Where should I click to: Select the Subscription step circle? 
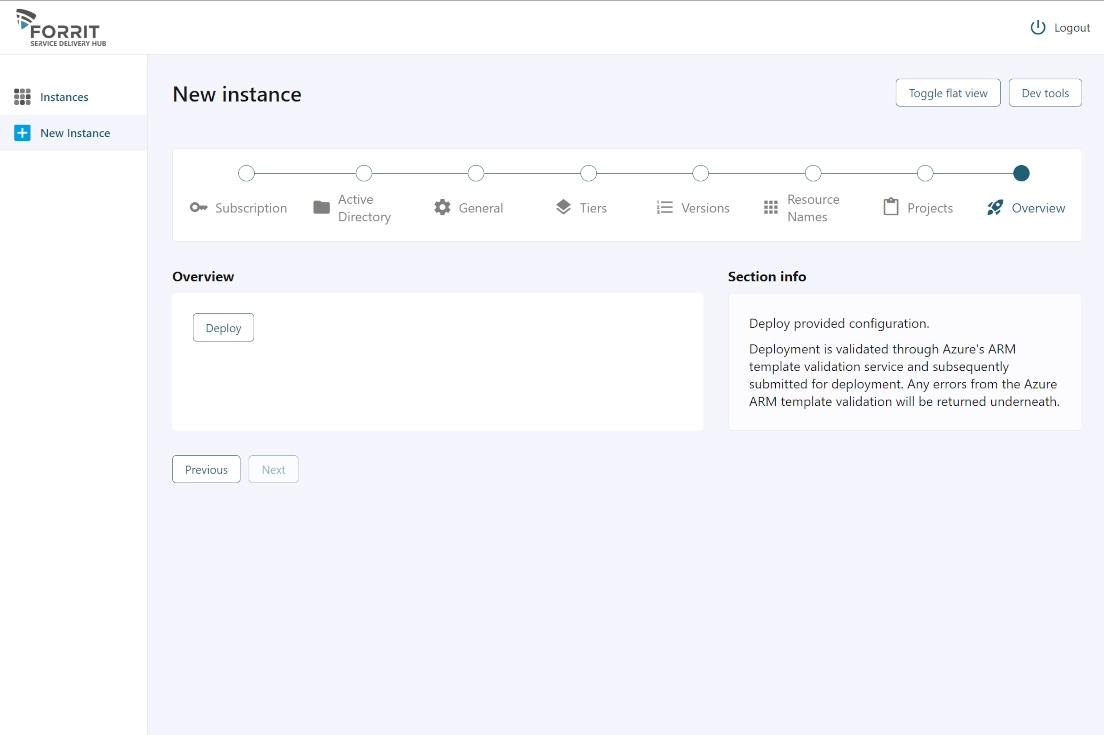click(x=246, y=173)
